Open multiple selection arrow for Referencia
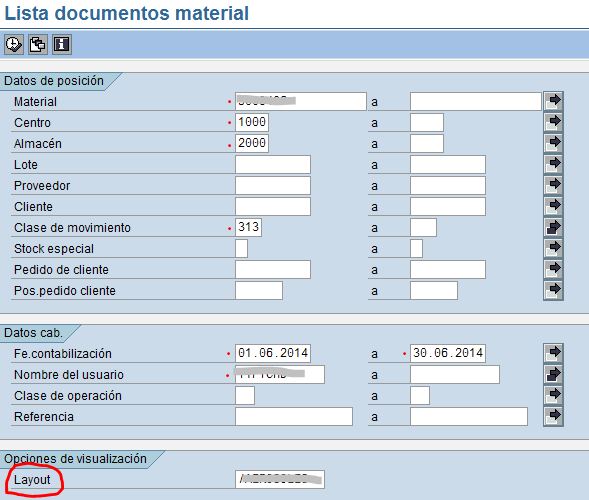Screen dimensions: 589x500 553,416
